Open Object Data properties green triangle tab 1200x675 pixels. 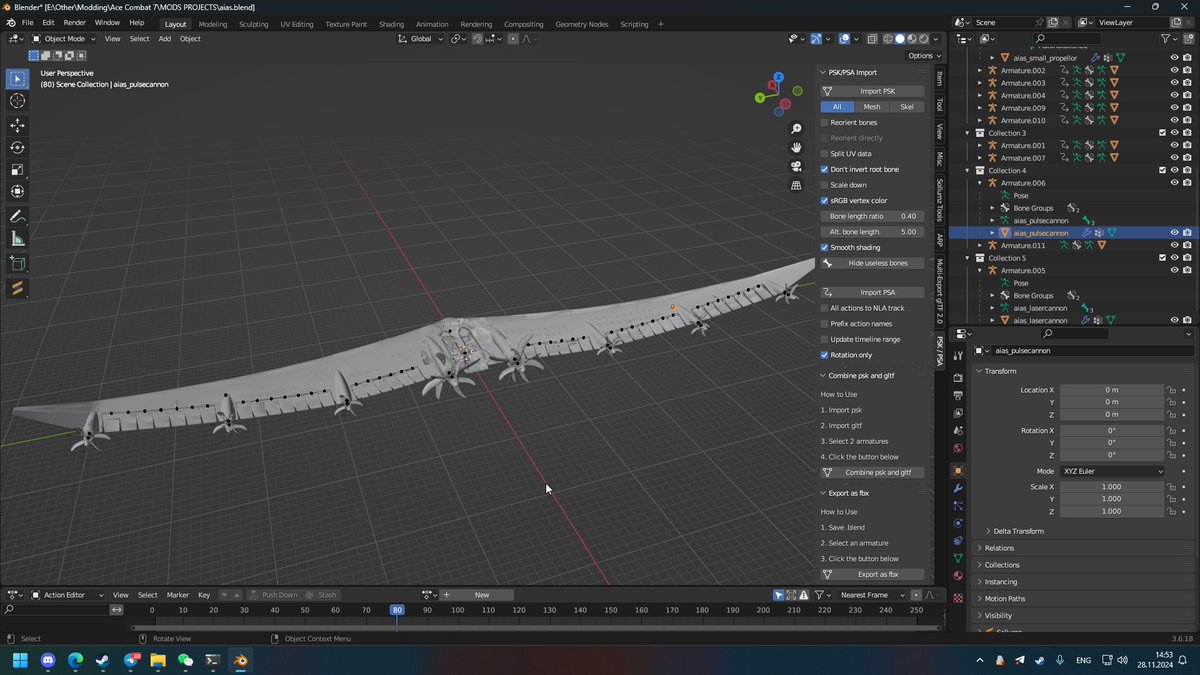[958, 558]
